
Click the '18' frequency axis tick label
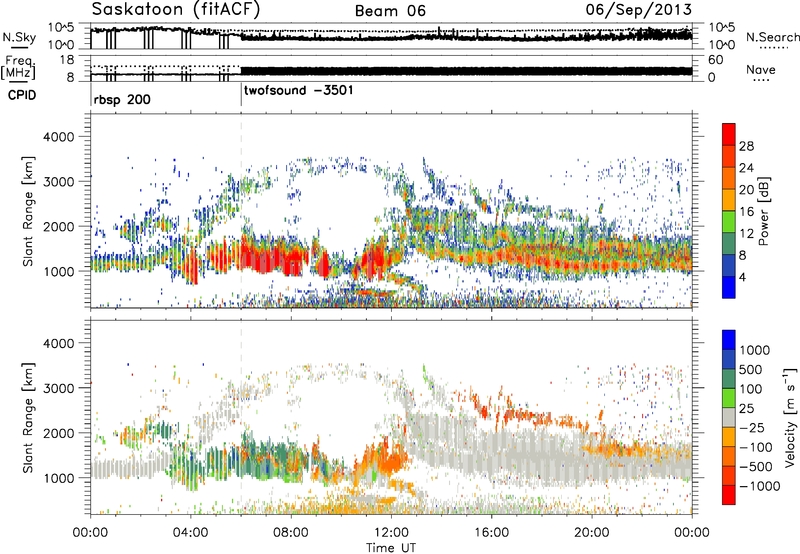[x=67, y=60]
